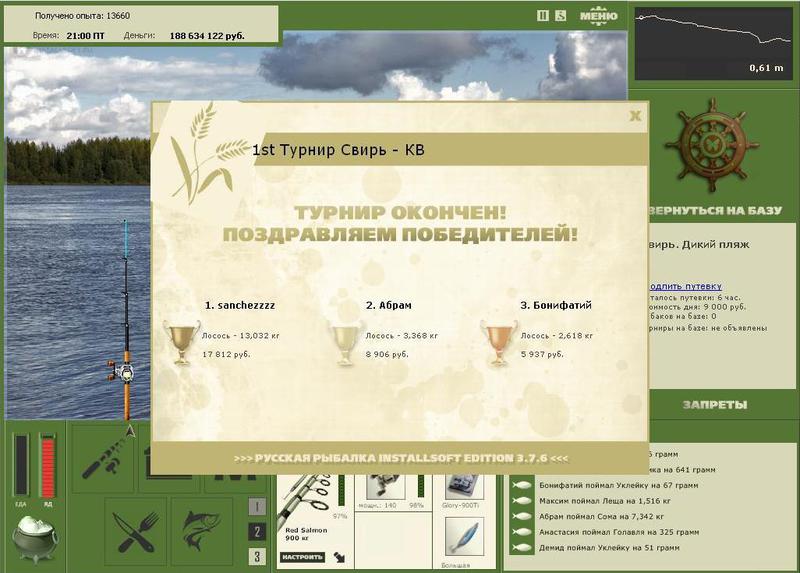Click the result Лосось - 3,368 кг
This screenshot has width=800, height=573.
[x=402, y=336]
